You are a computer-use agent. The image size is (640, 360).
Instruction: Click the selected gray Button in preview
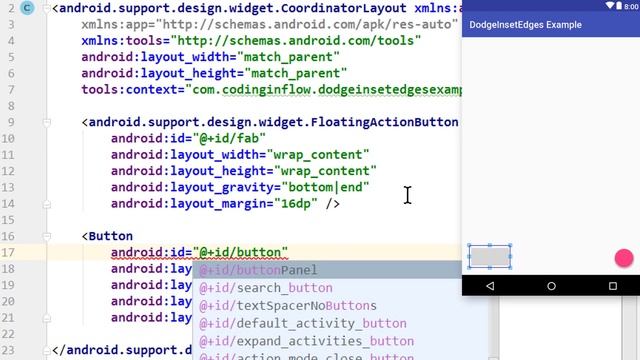[x=489, y=256]
